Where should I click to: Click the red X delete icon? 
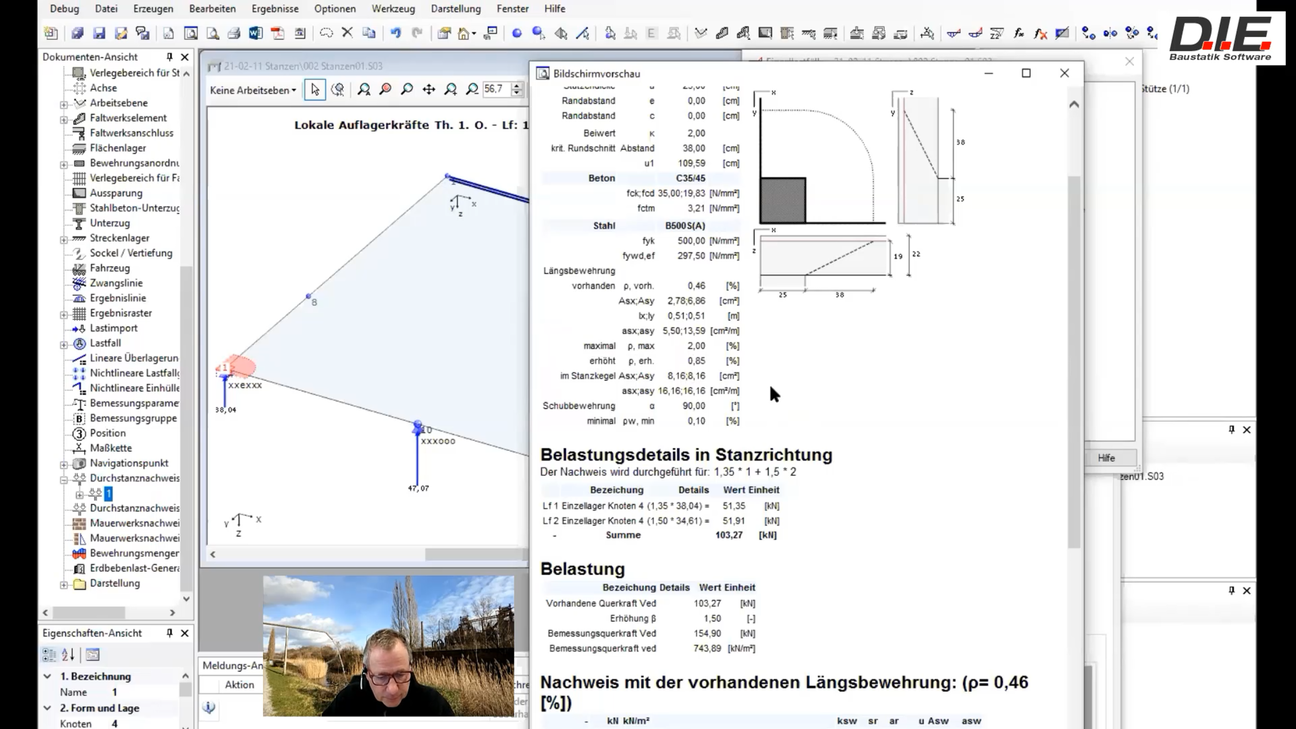(x=347, y=33)
